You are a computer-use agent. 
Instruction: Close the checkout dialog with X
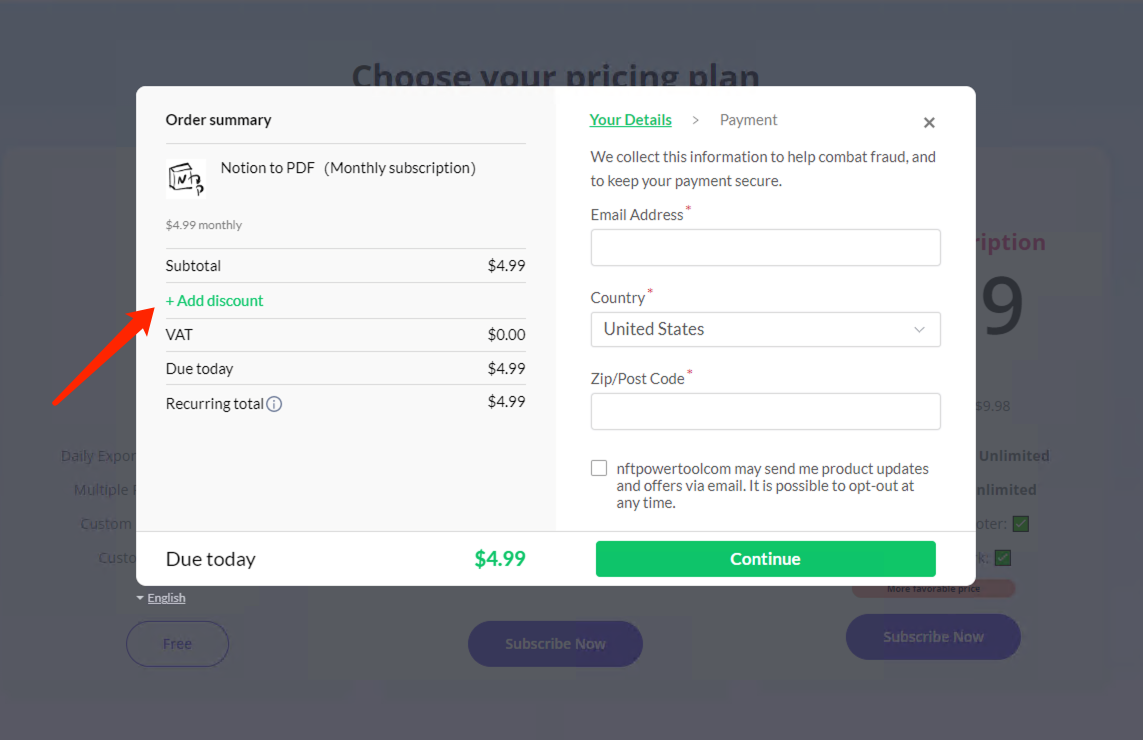pyautogui.click(x=929, y=122)
